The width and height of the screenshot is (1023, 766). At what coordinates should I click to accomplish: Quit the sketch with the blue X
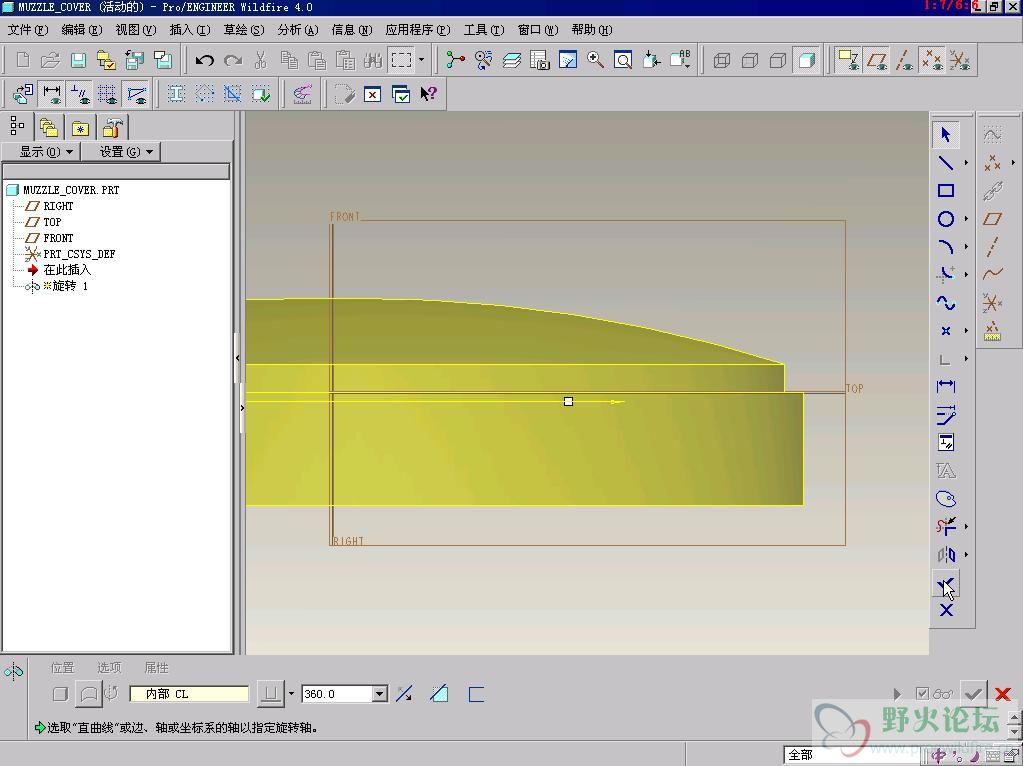946,610
